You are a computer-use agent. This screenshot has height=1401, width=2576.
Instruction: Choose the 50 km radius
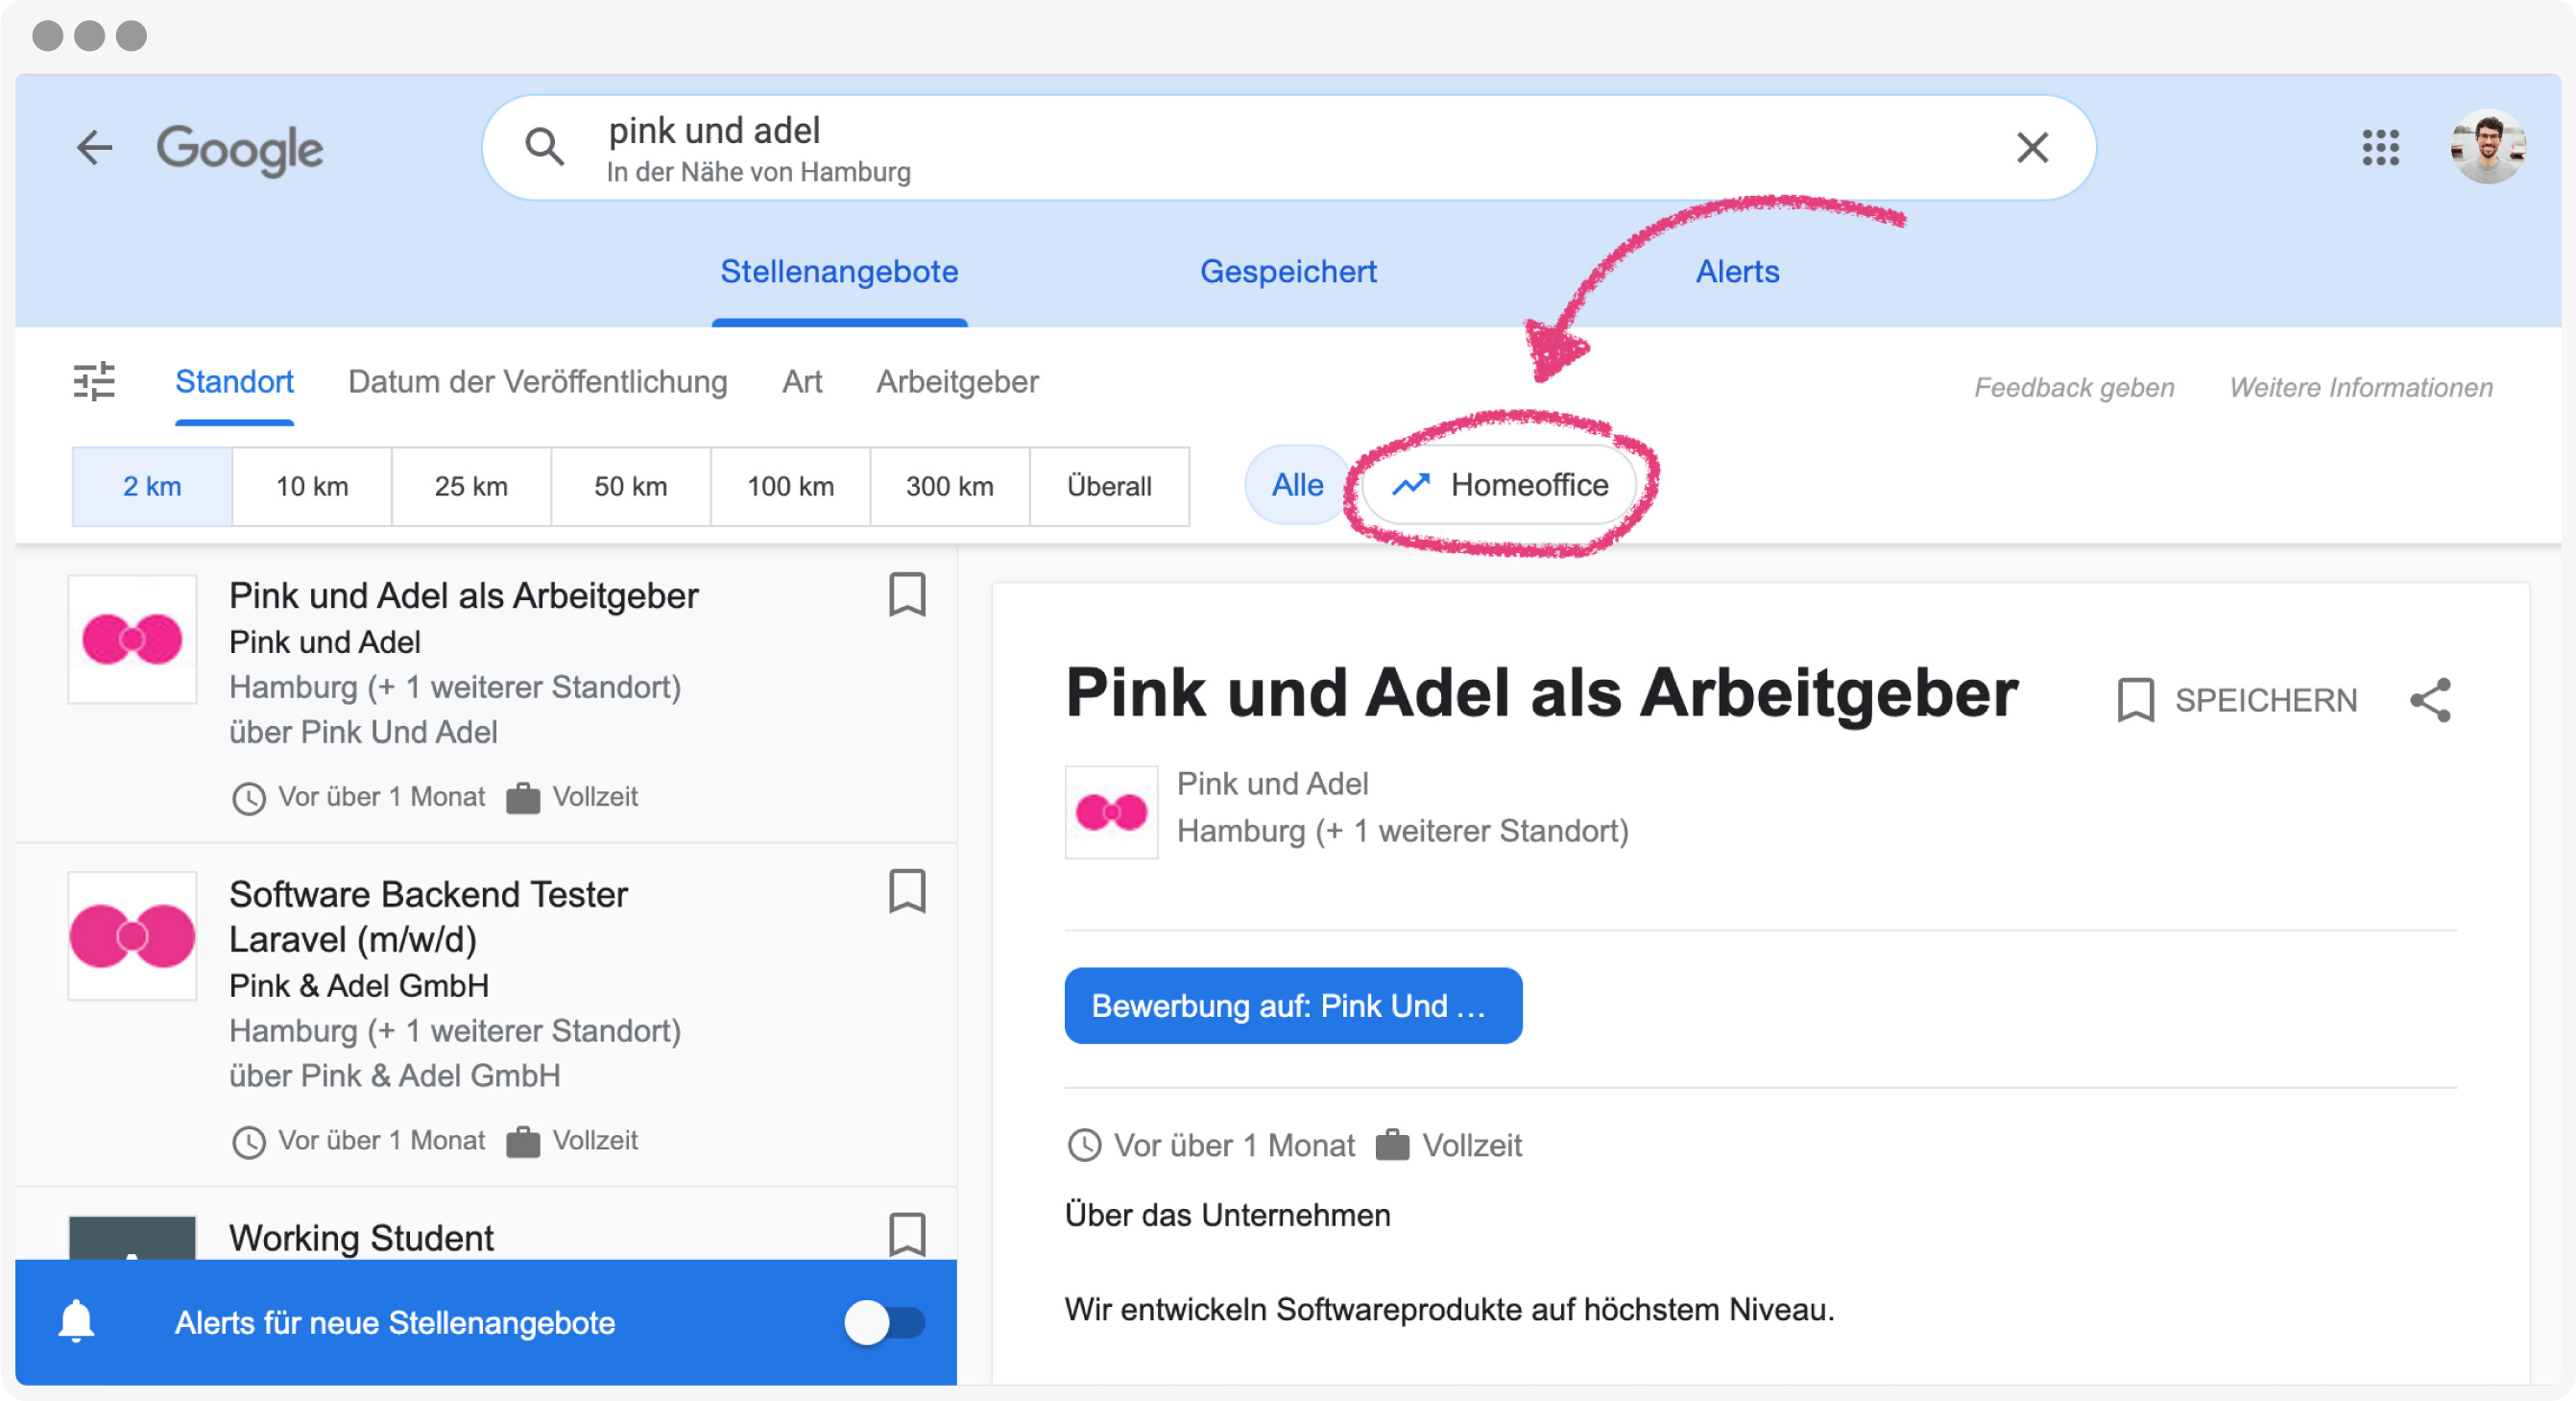pos(631,486)
